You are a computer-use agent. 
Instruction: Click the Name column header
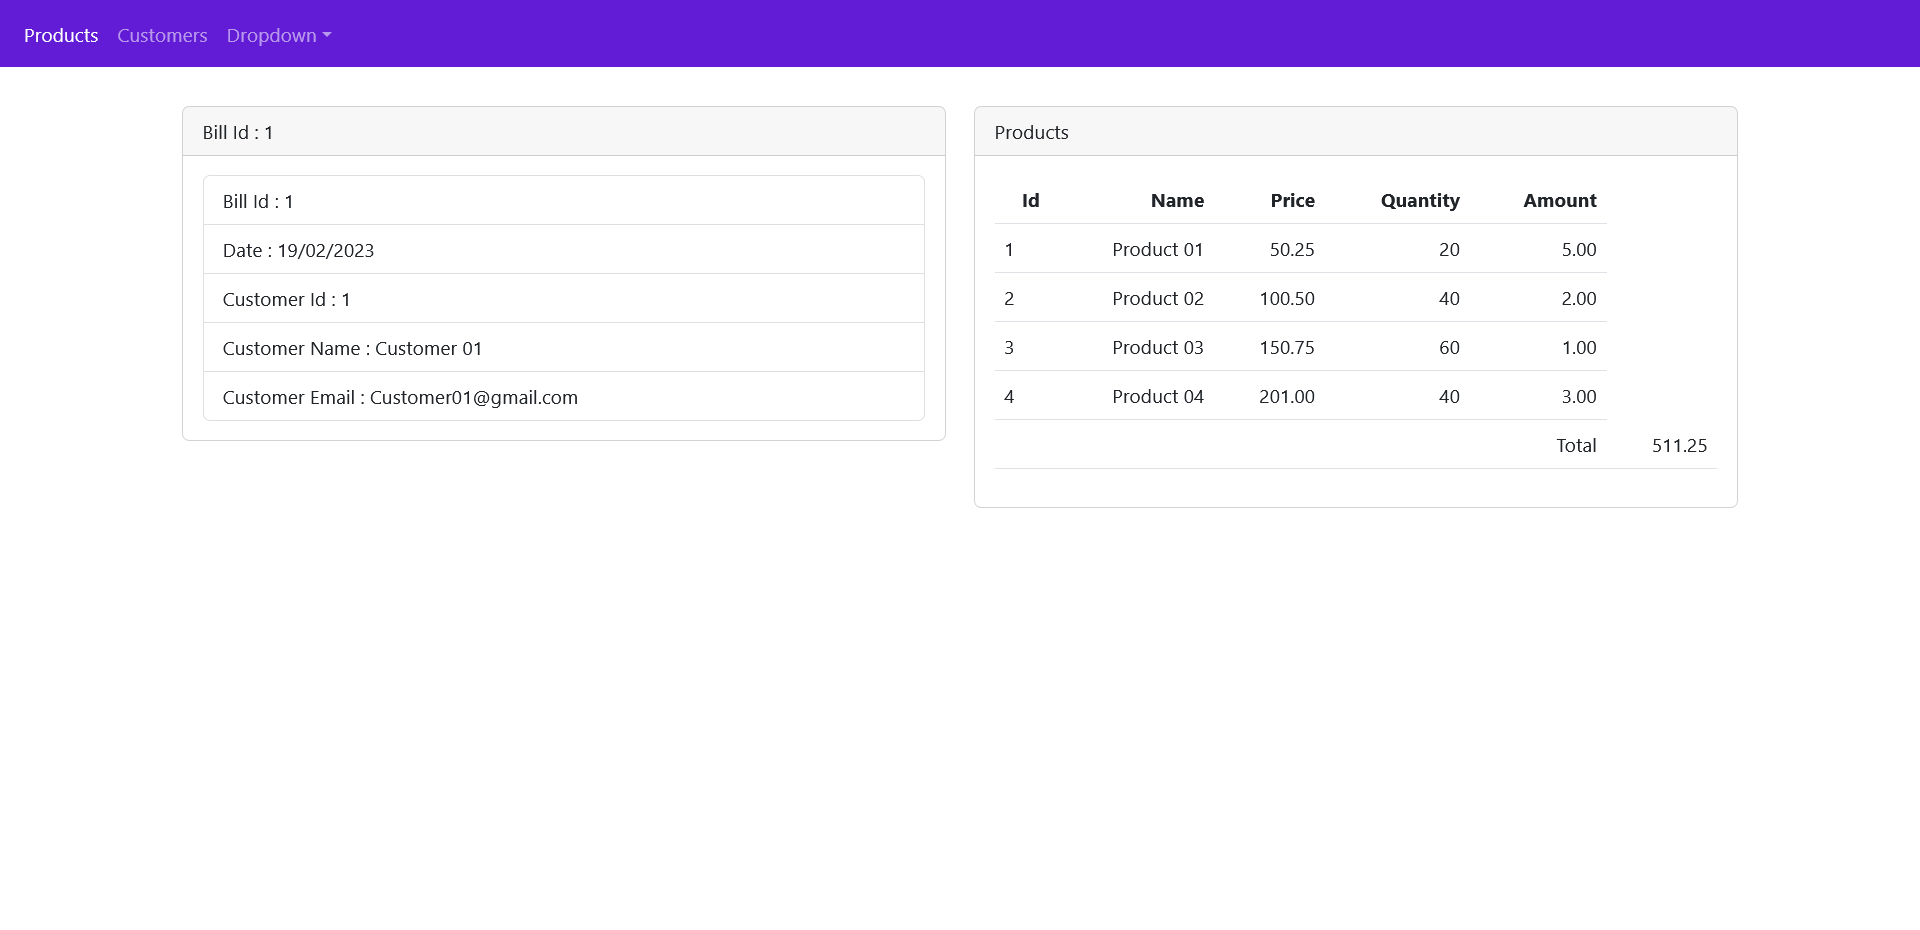click(x=1177, y=200)
